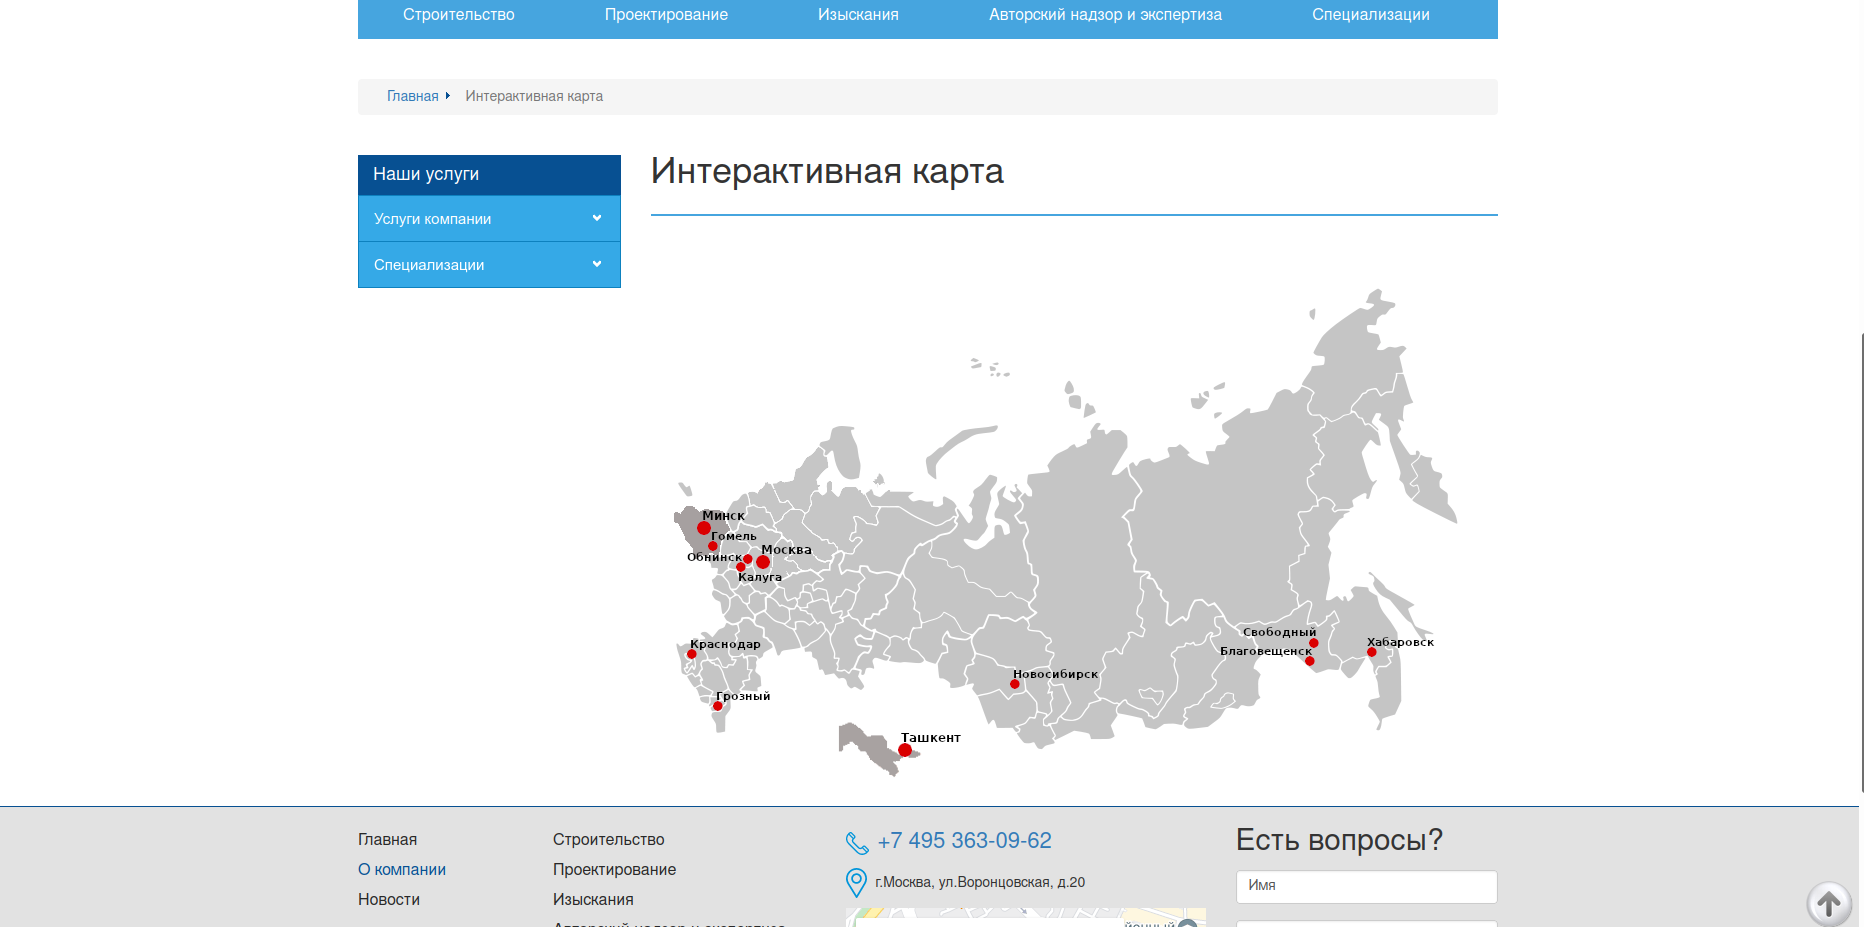This screenshot has width=1864, height=927.
Task: Click the phone number +7 495 363-09-62
Action: (965, 841)
